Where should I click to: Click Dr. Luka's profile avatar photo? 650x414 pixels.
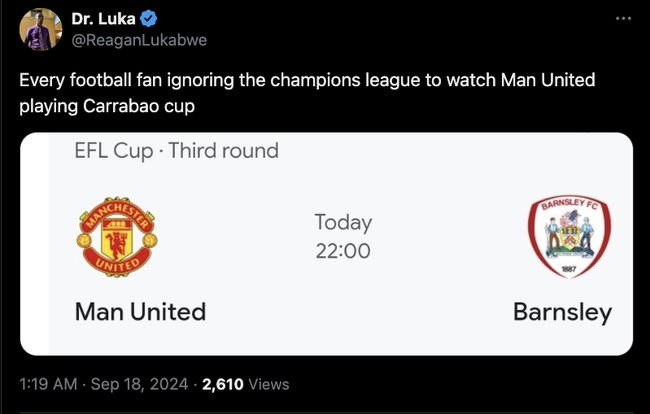38,29
